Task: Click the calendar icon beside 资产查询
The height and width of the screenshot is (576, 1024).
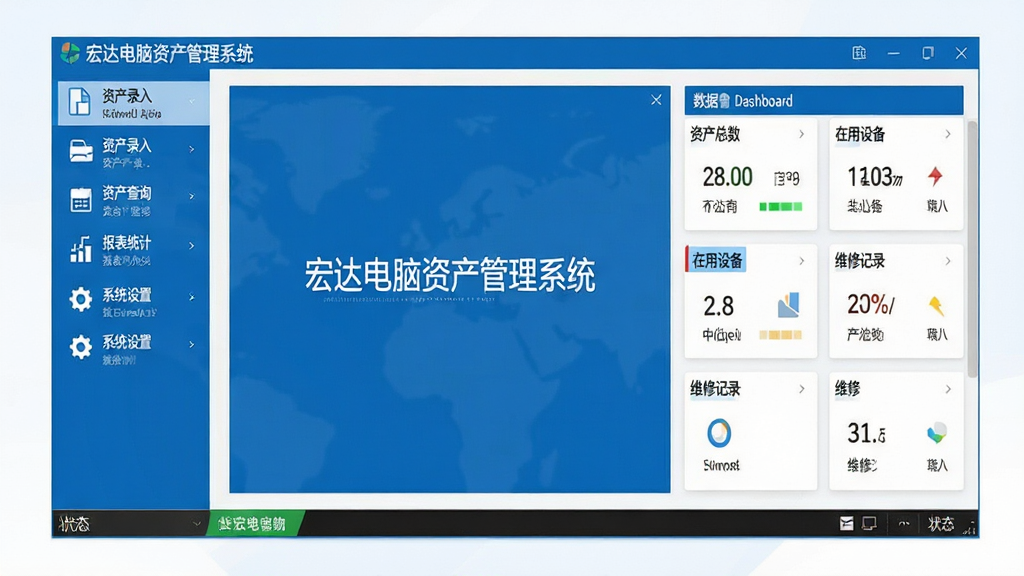Action: pos(81,200)
